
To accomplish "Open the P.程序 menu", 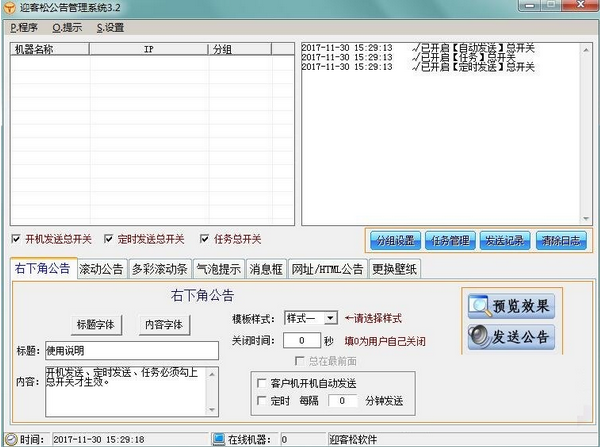I will 24,28.
